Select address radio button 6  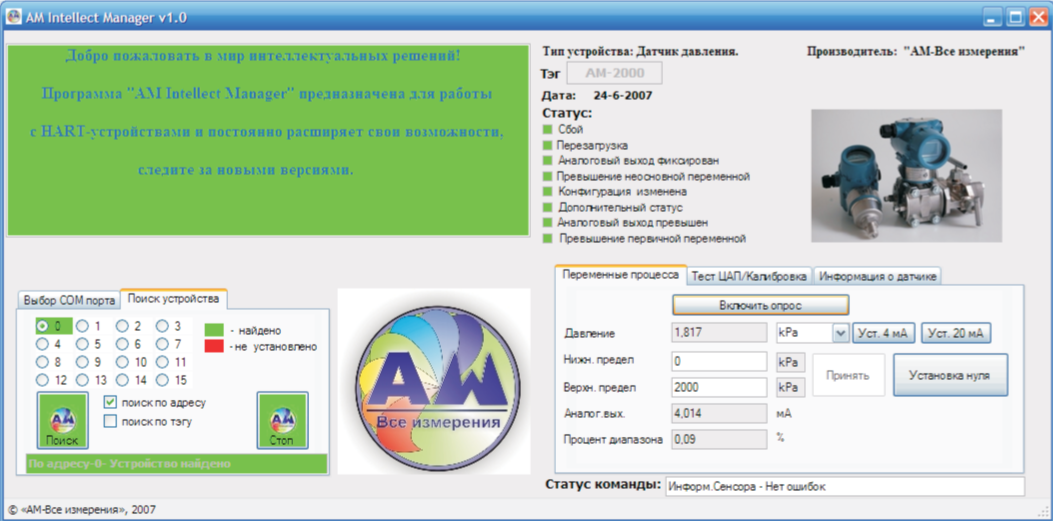122,344
